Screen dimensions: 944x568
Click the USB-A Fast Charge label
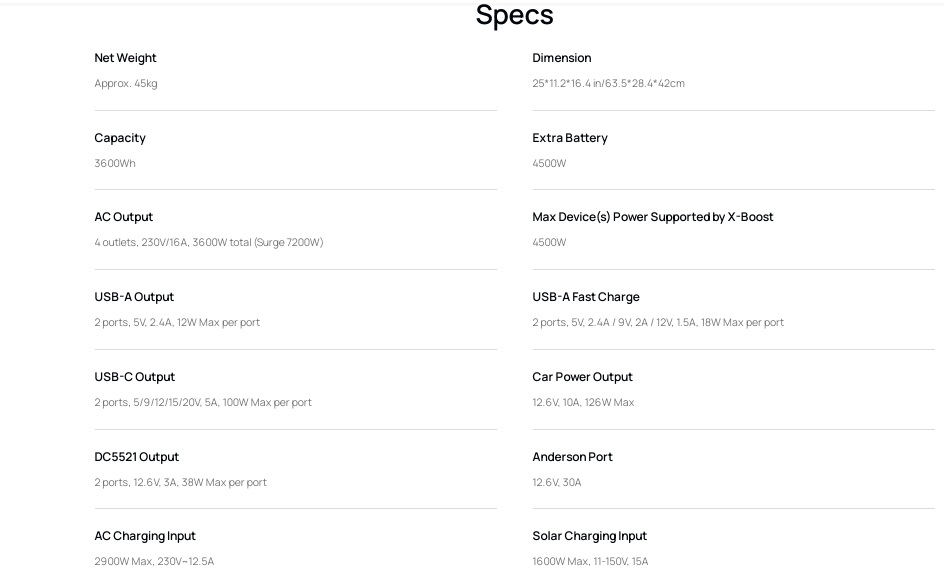coord(586,297)
